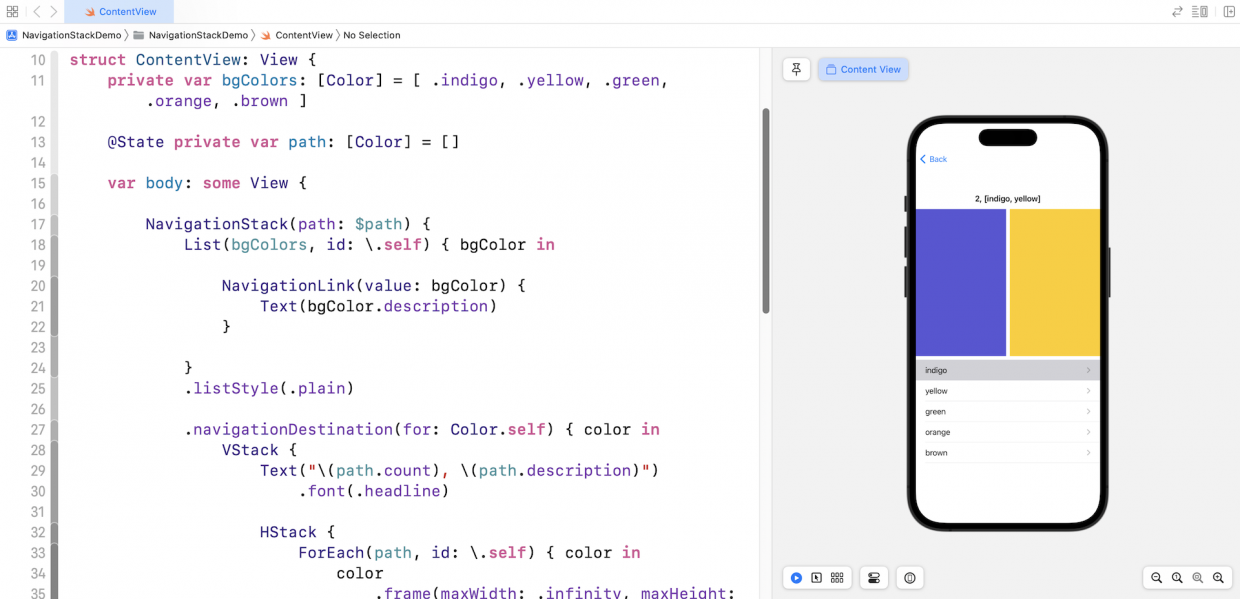The width and height of the screenshot is (1240, 599).
Task: Zoom the preview to fit
Action: tap(1197, 577)
